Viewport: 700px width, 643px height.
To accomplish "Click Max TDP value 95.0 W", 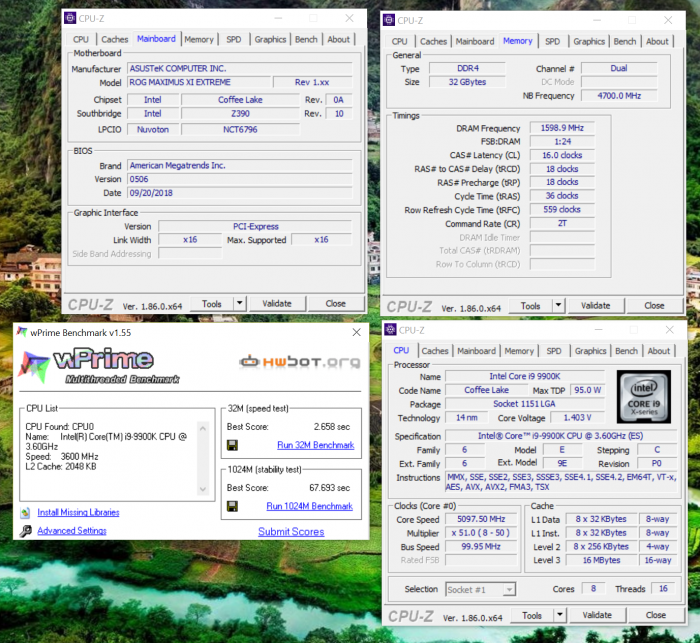I will 588,390.
